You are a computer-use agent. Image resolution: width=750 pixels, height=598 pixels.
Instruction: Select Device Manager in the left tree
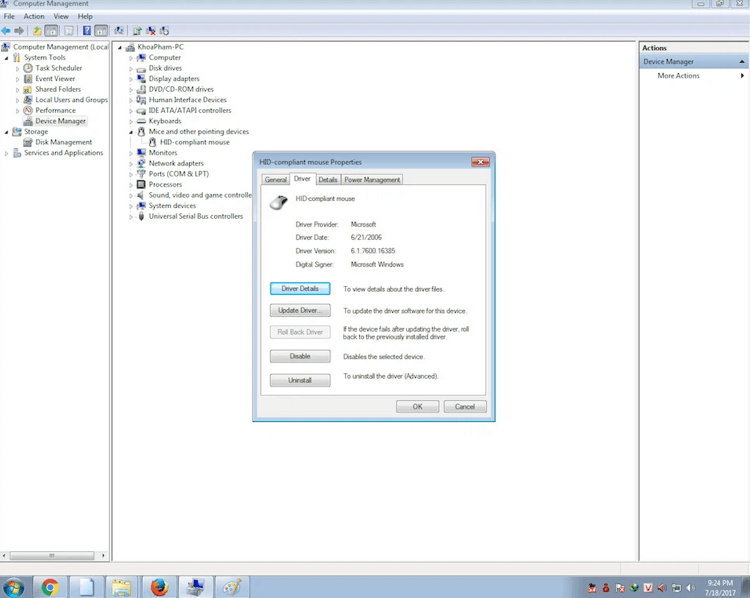(60, 121)
